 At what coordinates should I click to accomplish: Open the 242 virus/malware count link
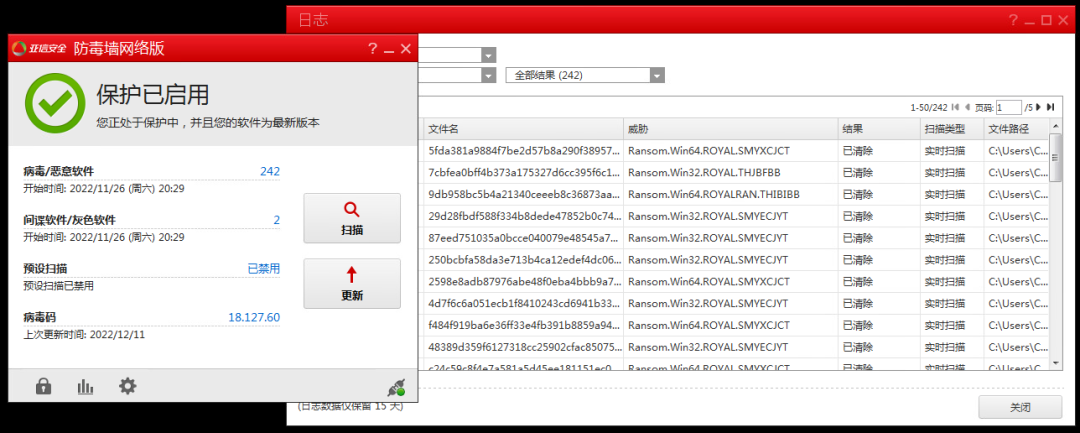pos(269,171)
